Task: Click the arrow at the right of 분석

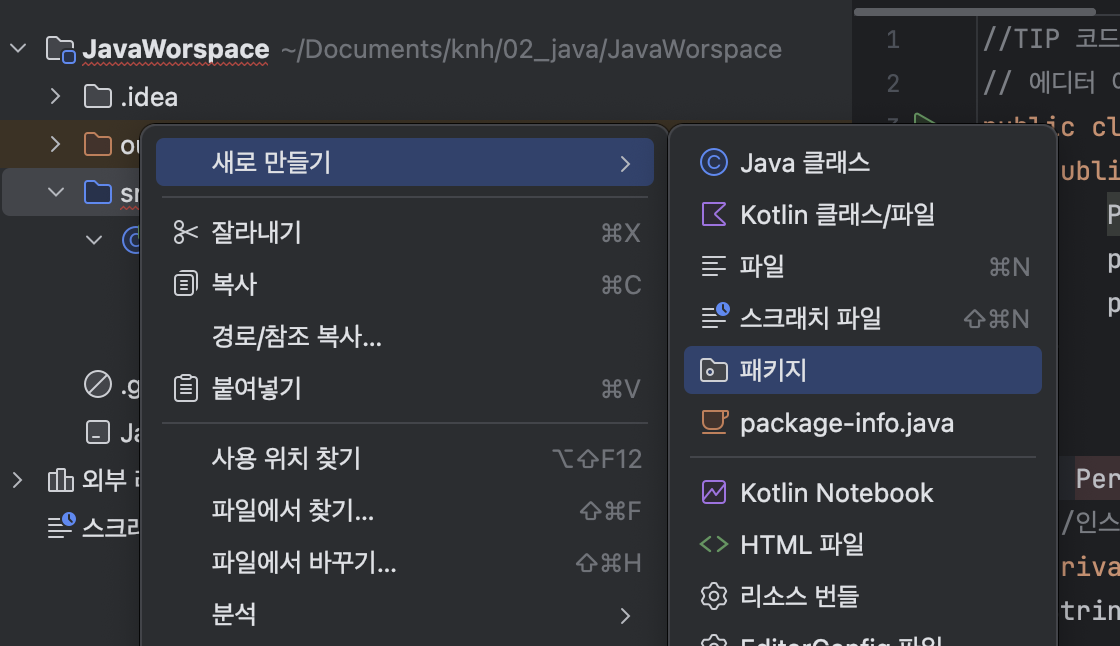Action: 625,615
